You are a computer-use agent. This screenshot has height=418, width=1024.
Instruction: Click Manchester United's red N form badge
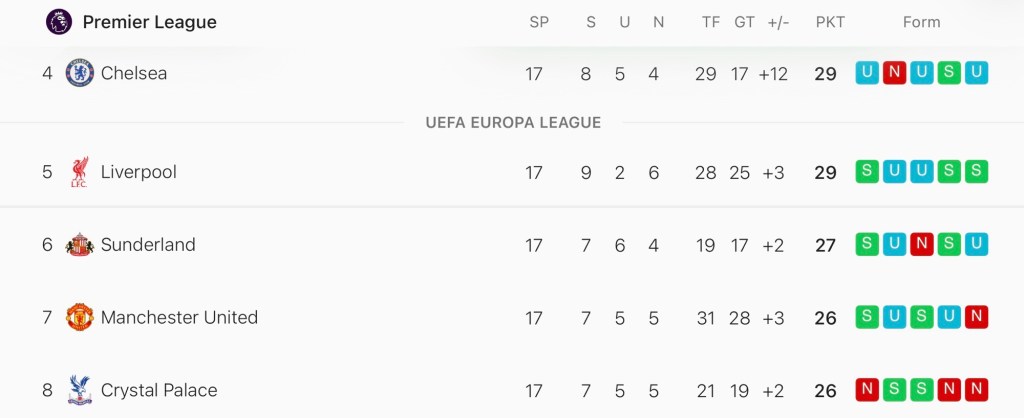click(x=977, y=318)
